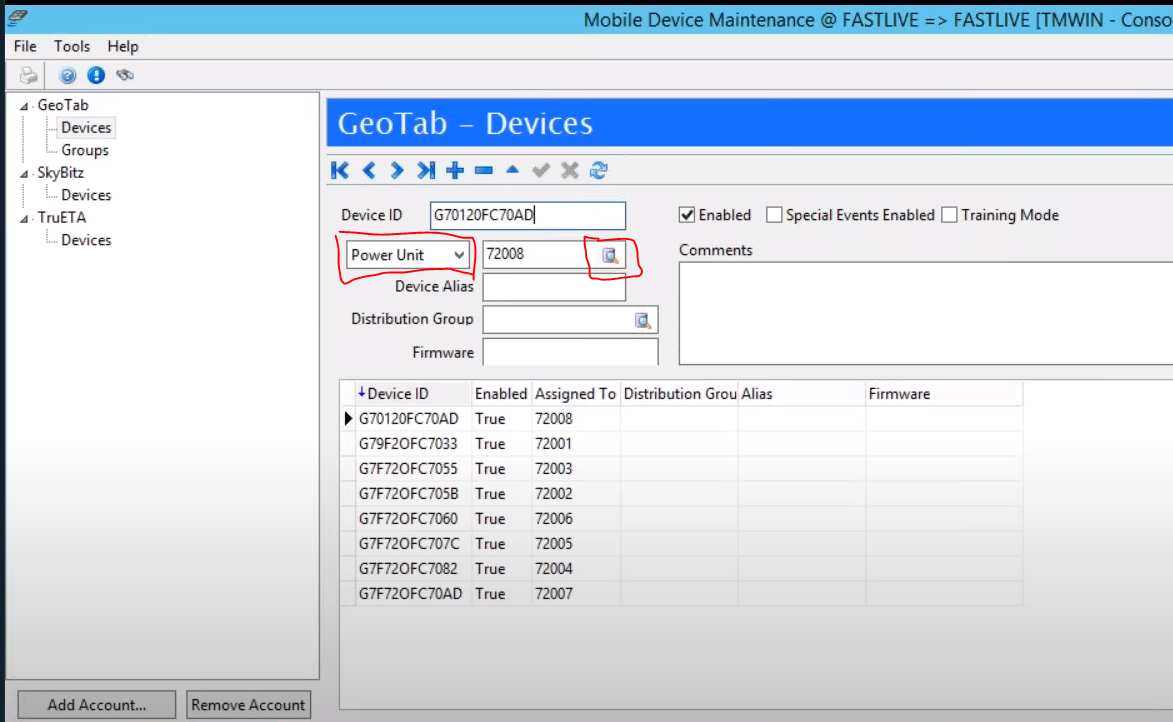This screenshot has height=722, width=1173.
Task: Click into the Device ID input field
Action: click(x=527, y=215)
